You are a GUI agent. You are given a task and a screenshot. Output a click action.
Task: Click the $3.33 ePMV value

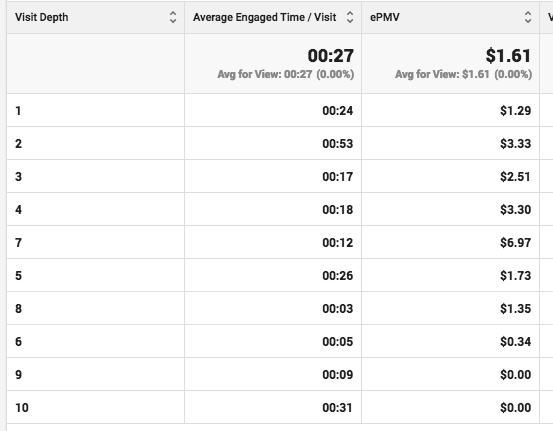pos(515,144)
